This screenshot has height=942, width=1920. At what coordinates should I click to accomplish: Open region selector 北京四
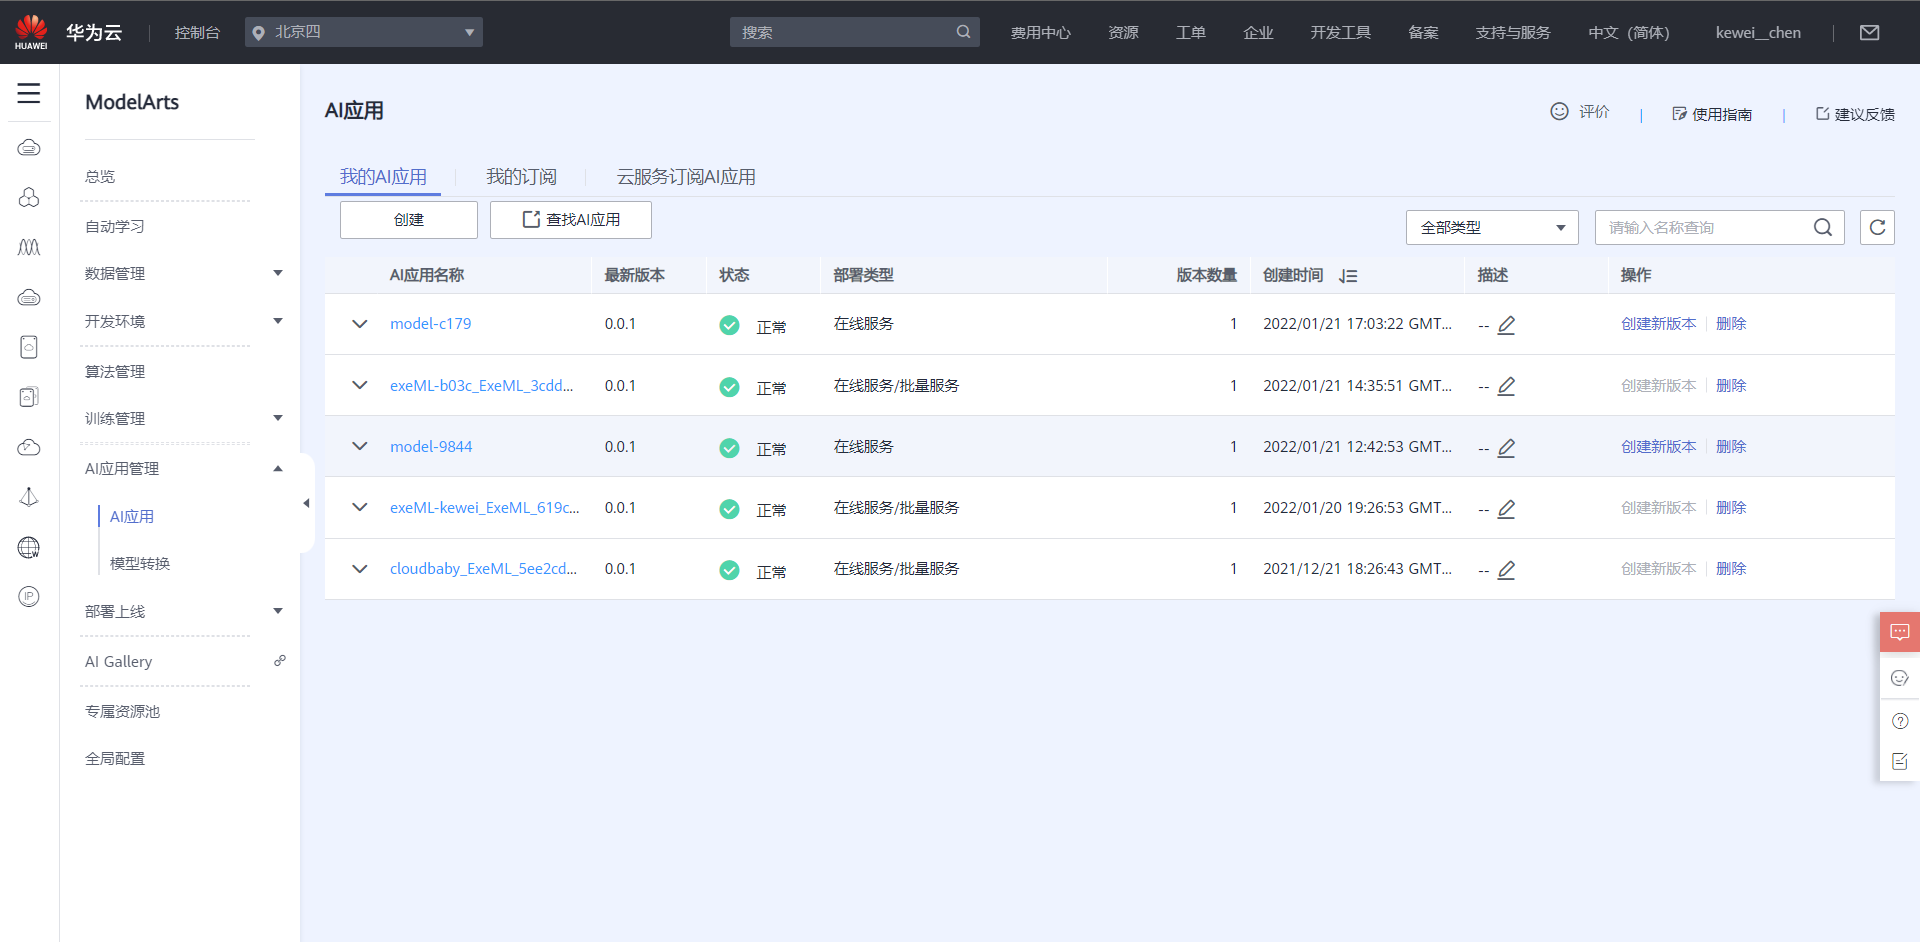pyautogui.click(x=363, y=32)
